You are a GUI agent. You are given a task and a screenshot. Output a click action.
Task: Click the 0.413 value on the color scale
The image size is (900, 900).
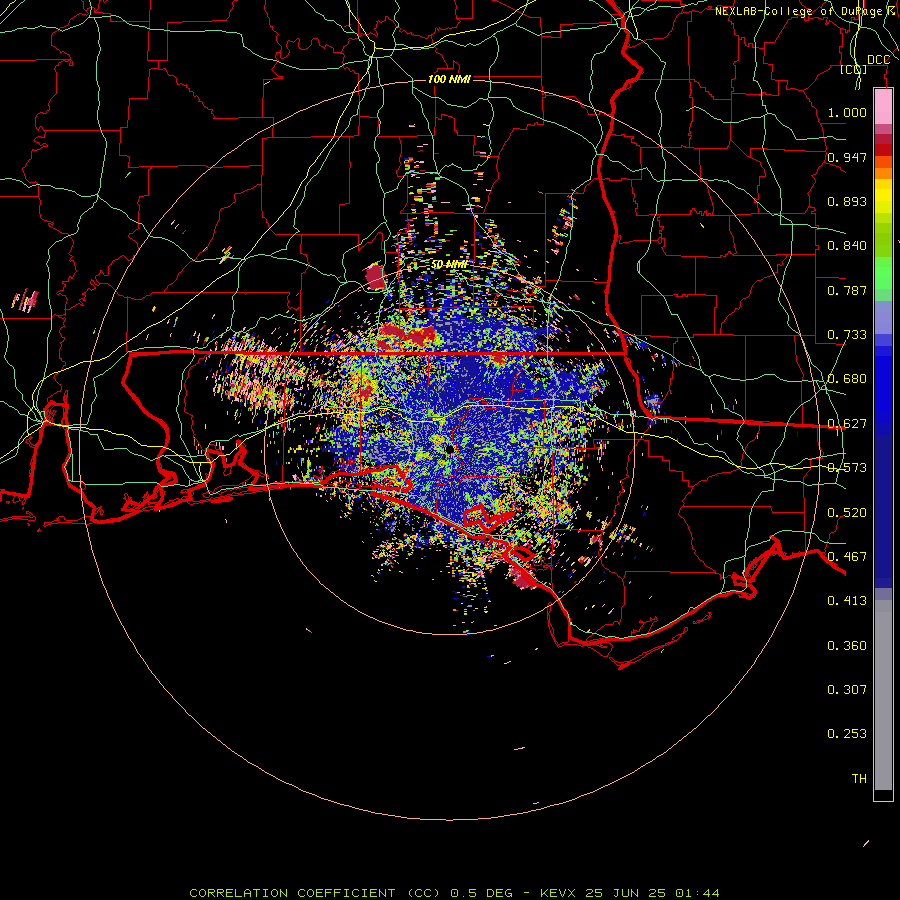[847, 601]
